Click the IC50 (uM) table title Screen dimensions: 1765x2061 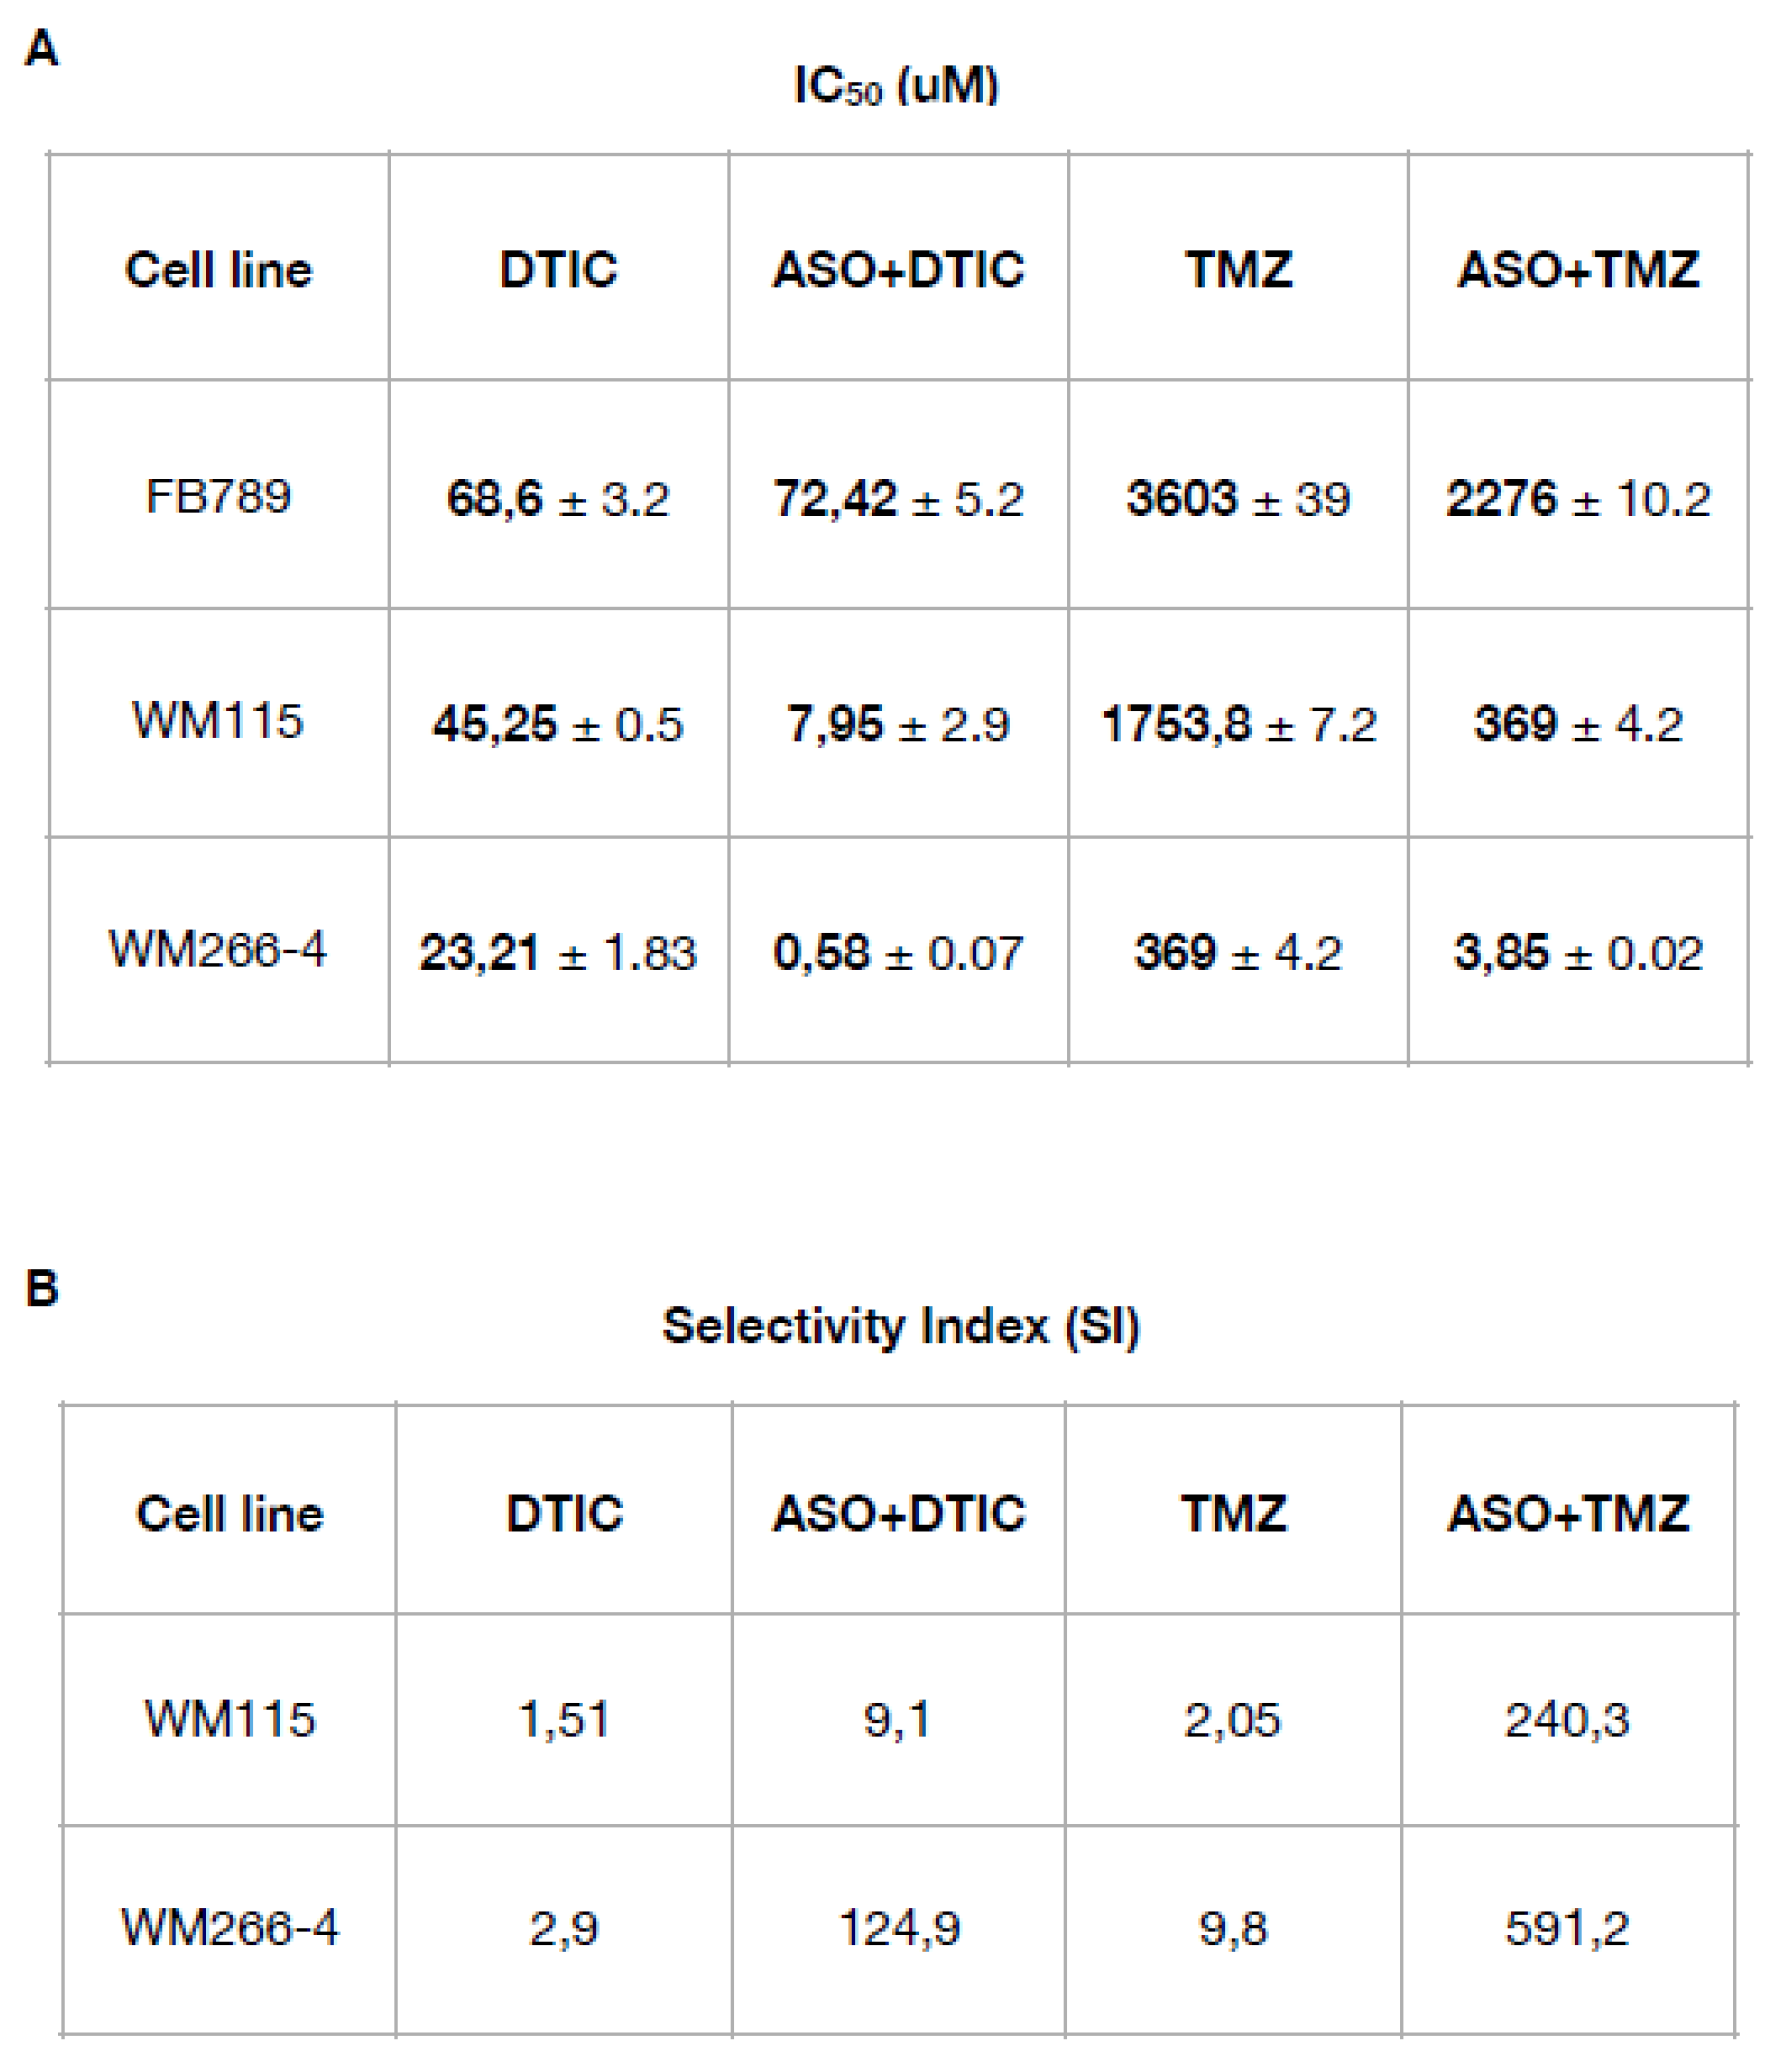click(x=896, y=86)
